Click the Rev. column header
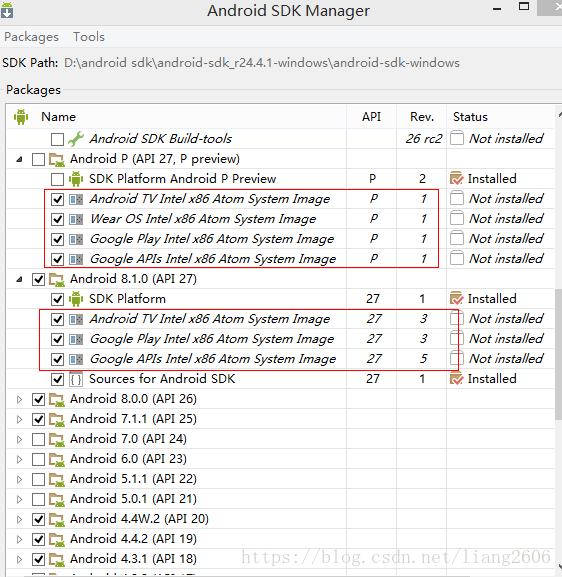Screen dimensions: 562x577 421,117
